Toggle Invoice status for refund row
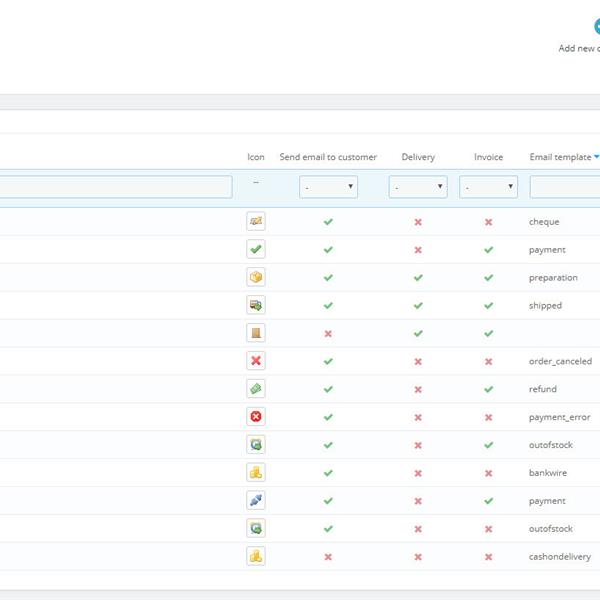600x600 pixels. 488,389
